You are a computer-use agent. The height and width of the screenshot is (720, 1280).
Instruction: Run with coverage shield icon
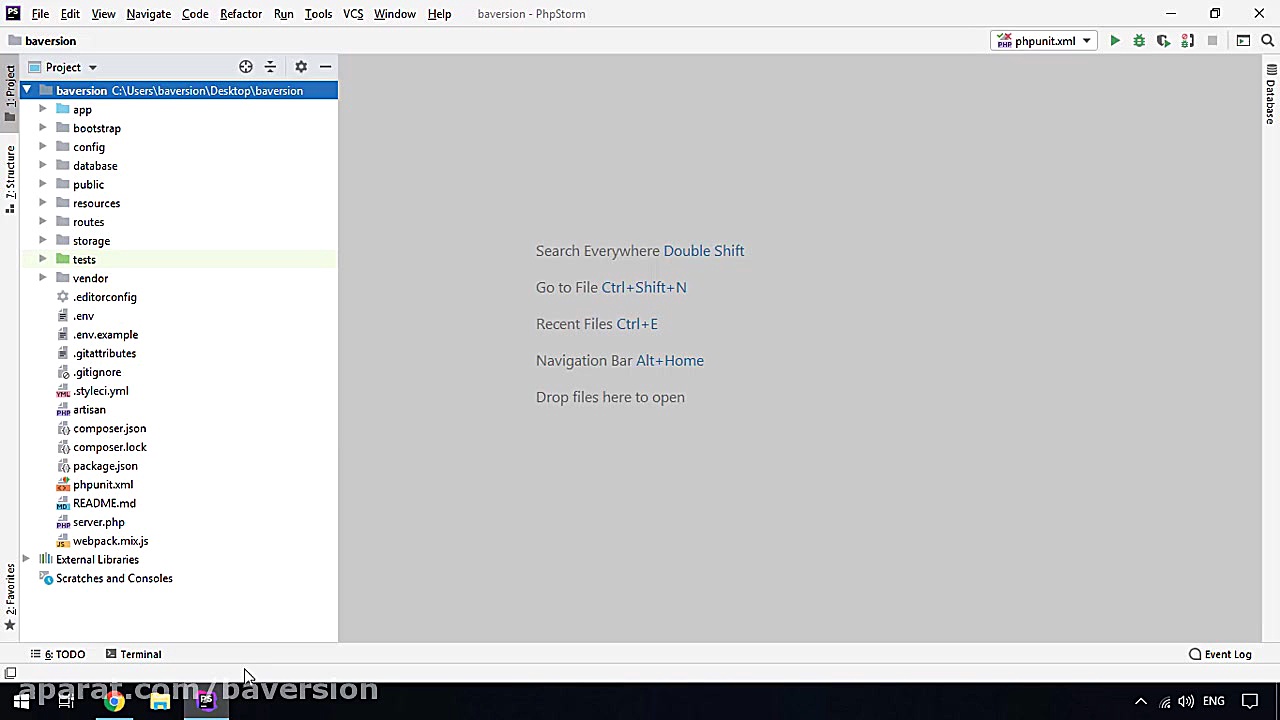(x=1163, y=41)
